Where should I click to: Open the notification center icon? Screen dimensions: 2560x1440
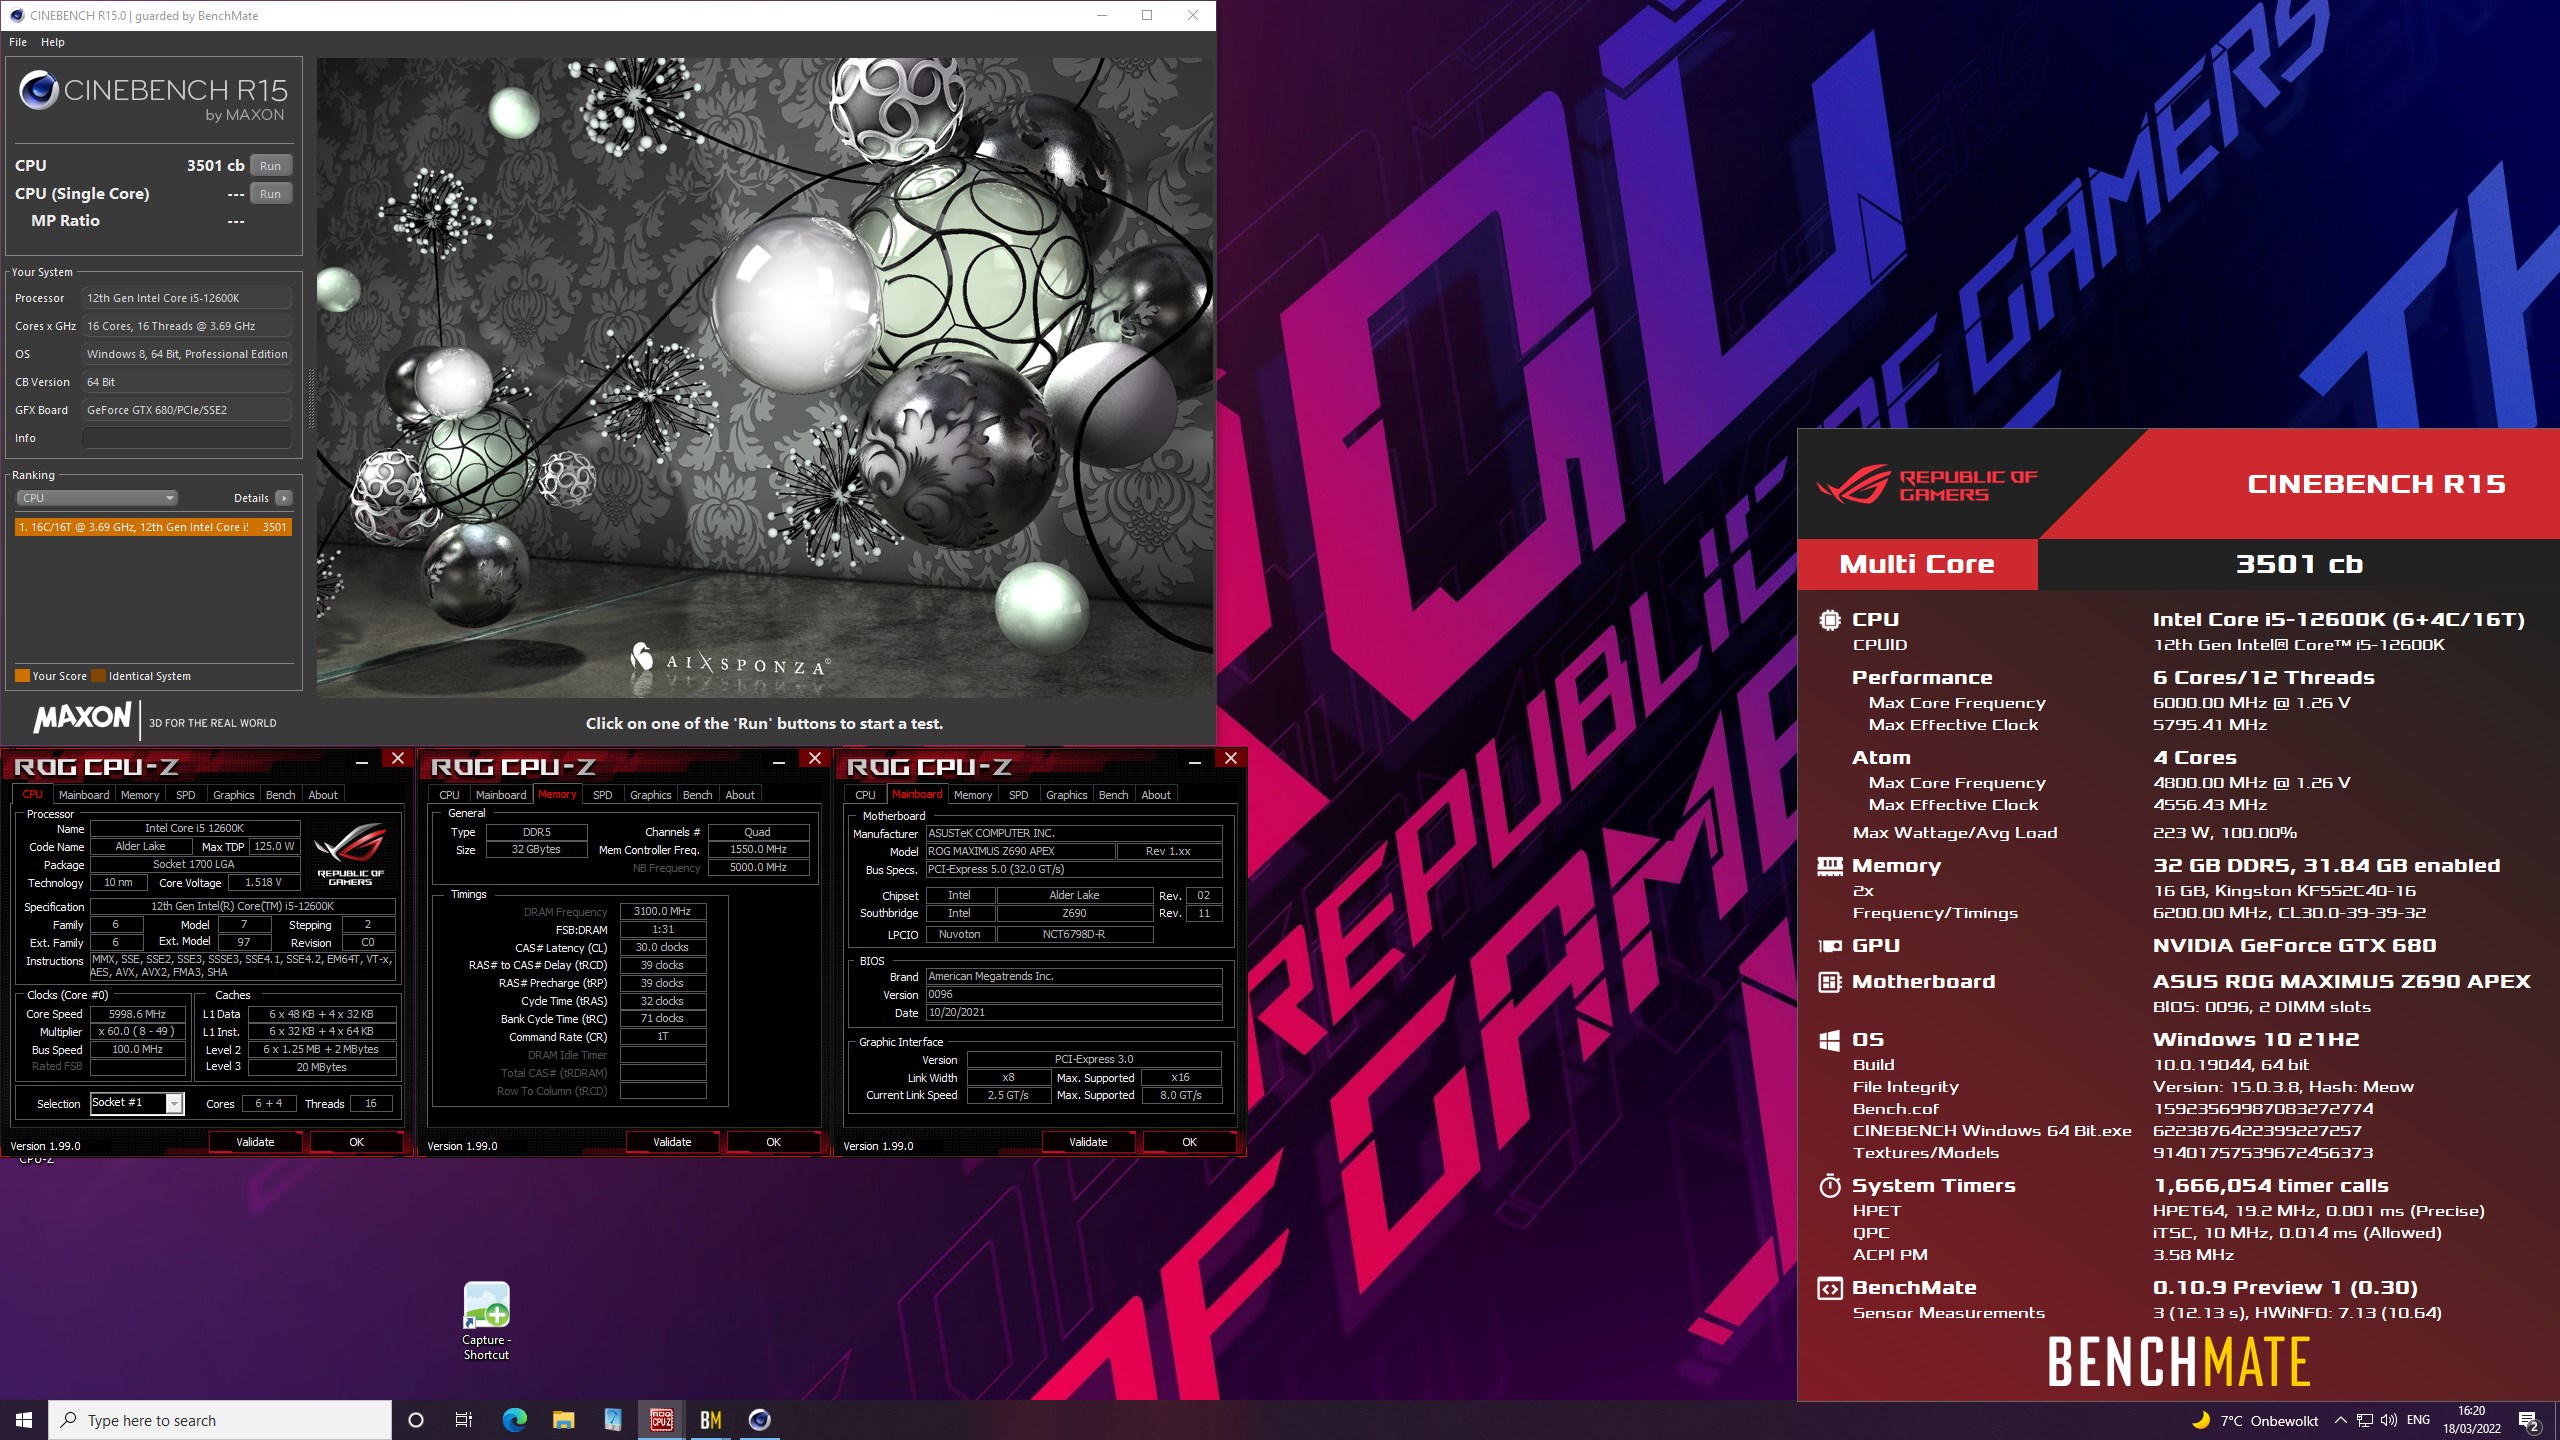coord(2529,1420)
